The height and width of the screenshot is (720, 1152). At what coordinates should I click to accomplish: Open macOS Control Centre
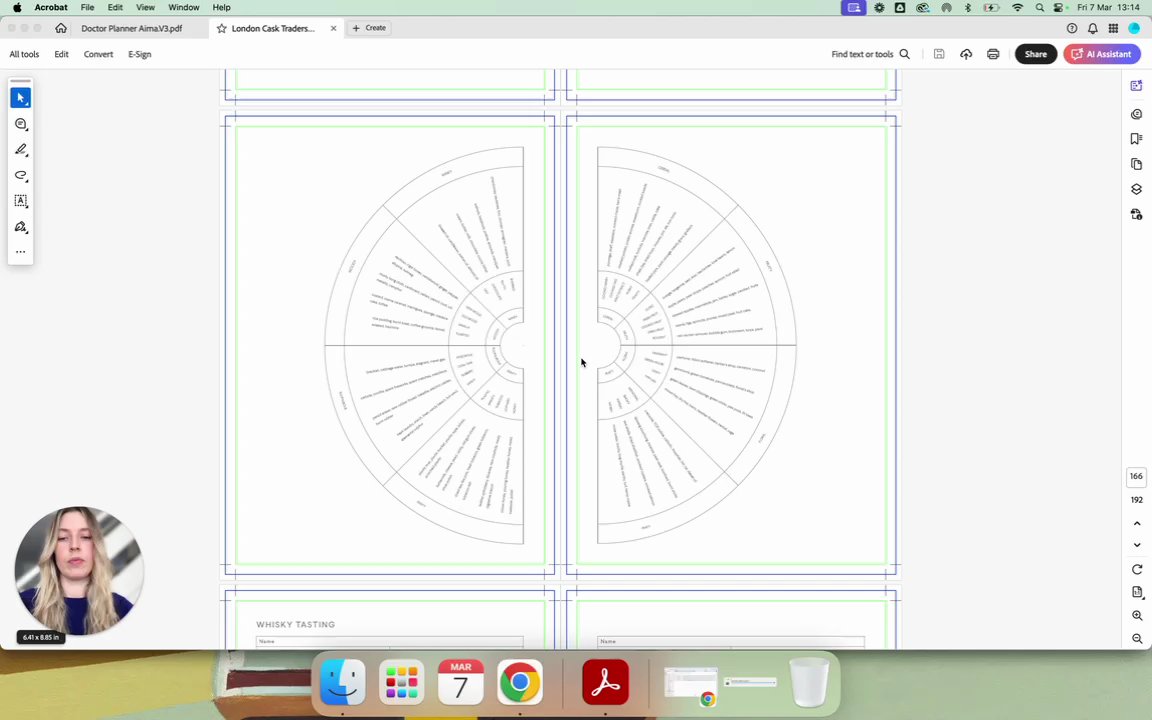1059,7
